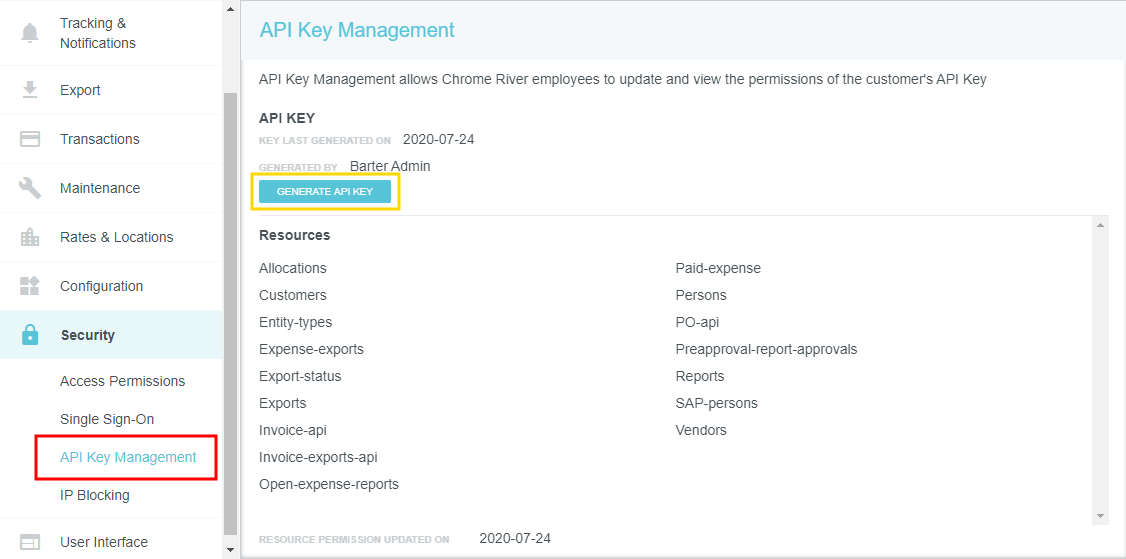Click the Security padlock icon

pyautogui.click(x=30, y=335)
